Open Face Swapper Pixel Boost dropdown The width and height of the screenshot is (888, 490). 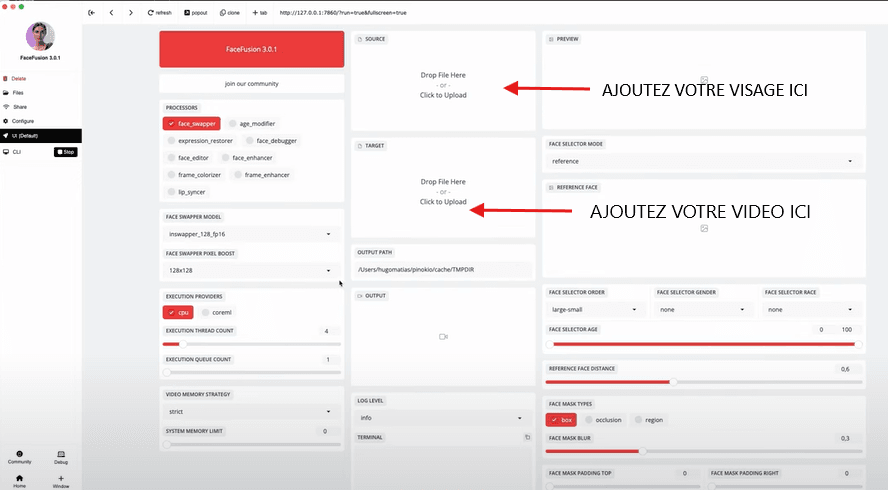point(250,270)
